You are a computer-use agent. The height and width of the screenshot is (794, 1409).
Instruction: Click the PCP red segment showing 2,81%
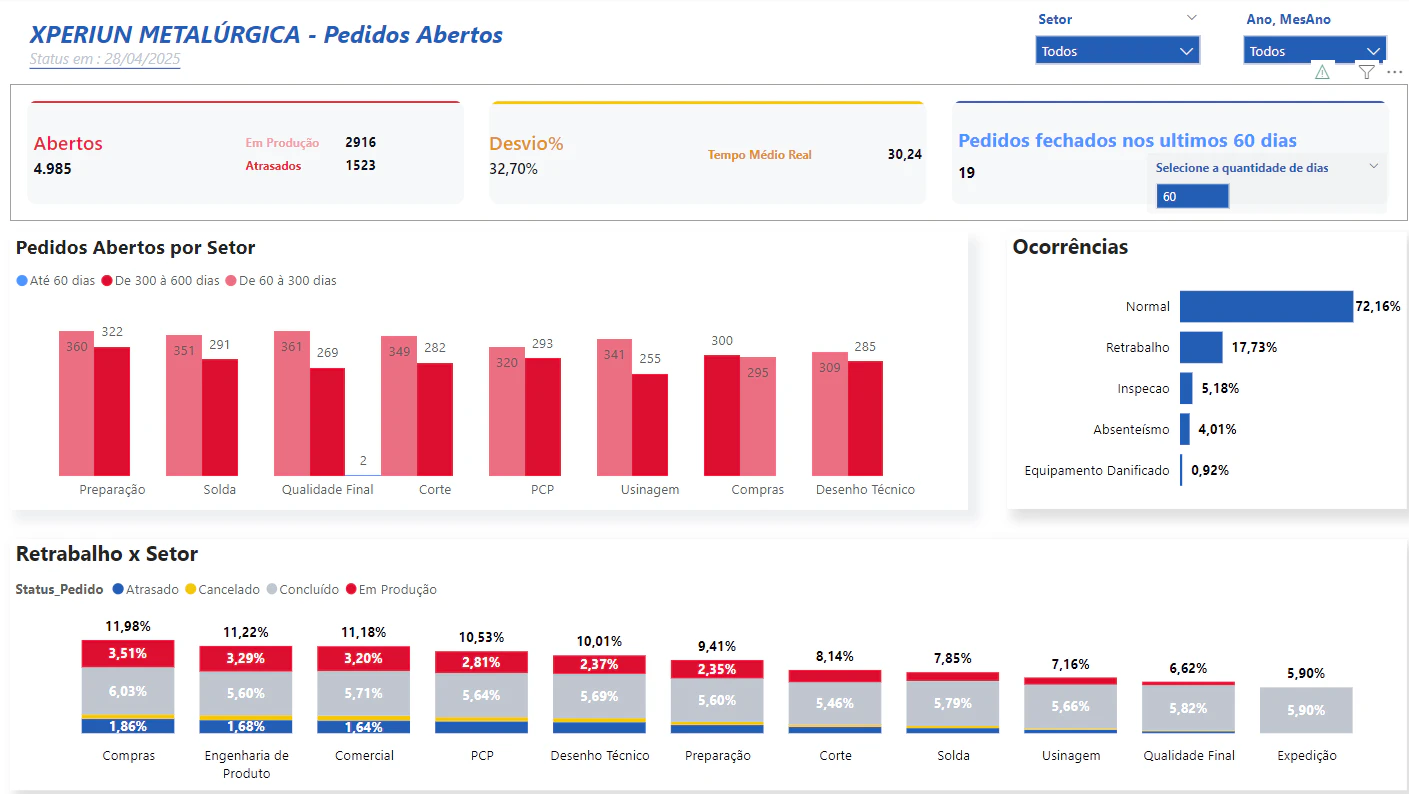(x=481, y=662)
